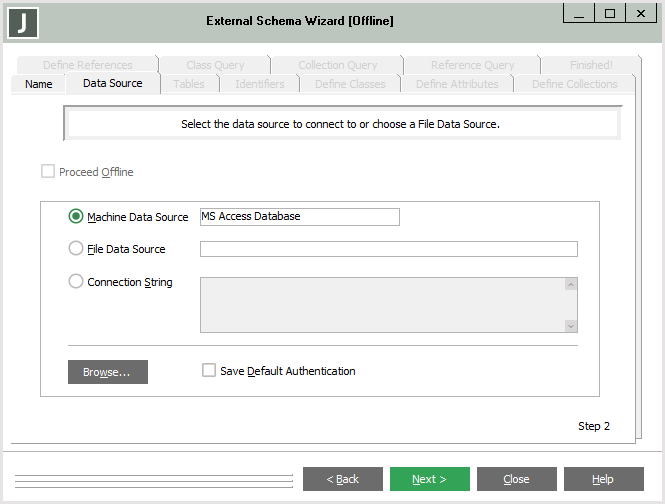The image size is (665, 504).
Task: Go to previous step with Back button
Action: 343,479
